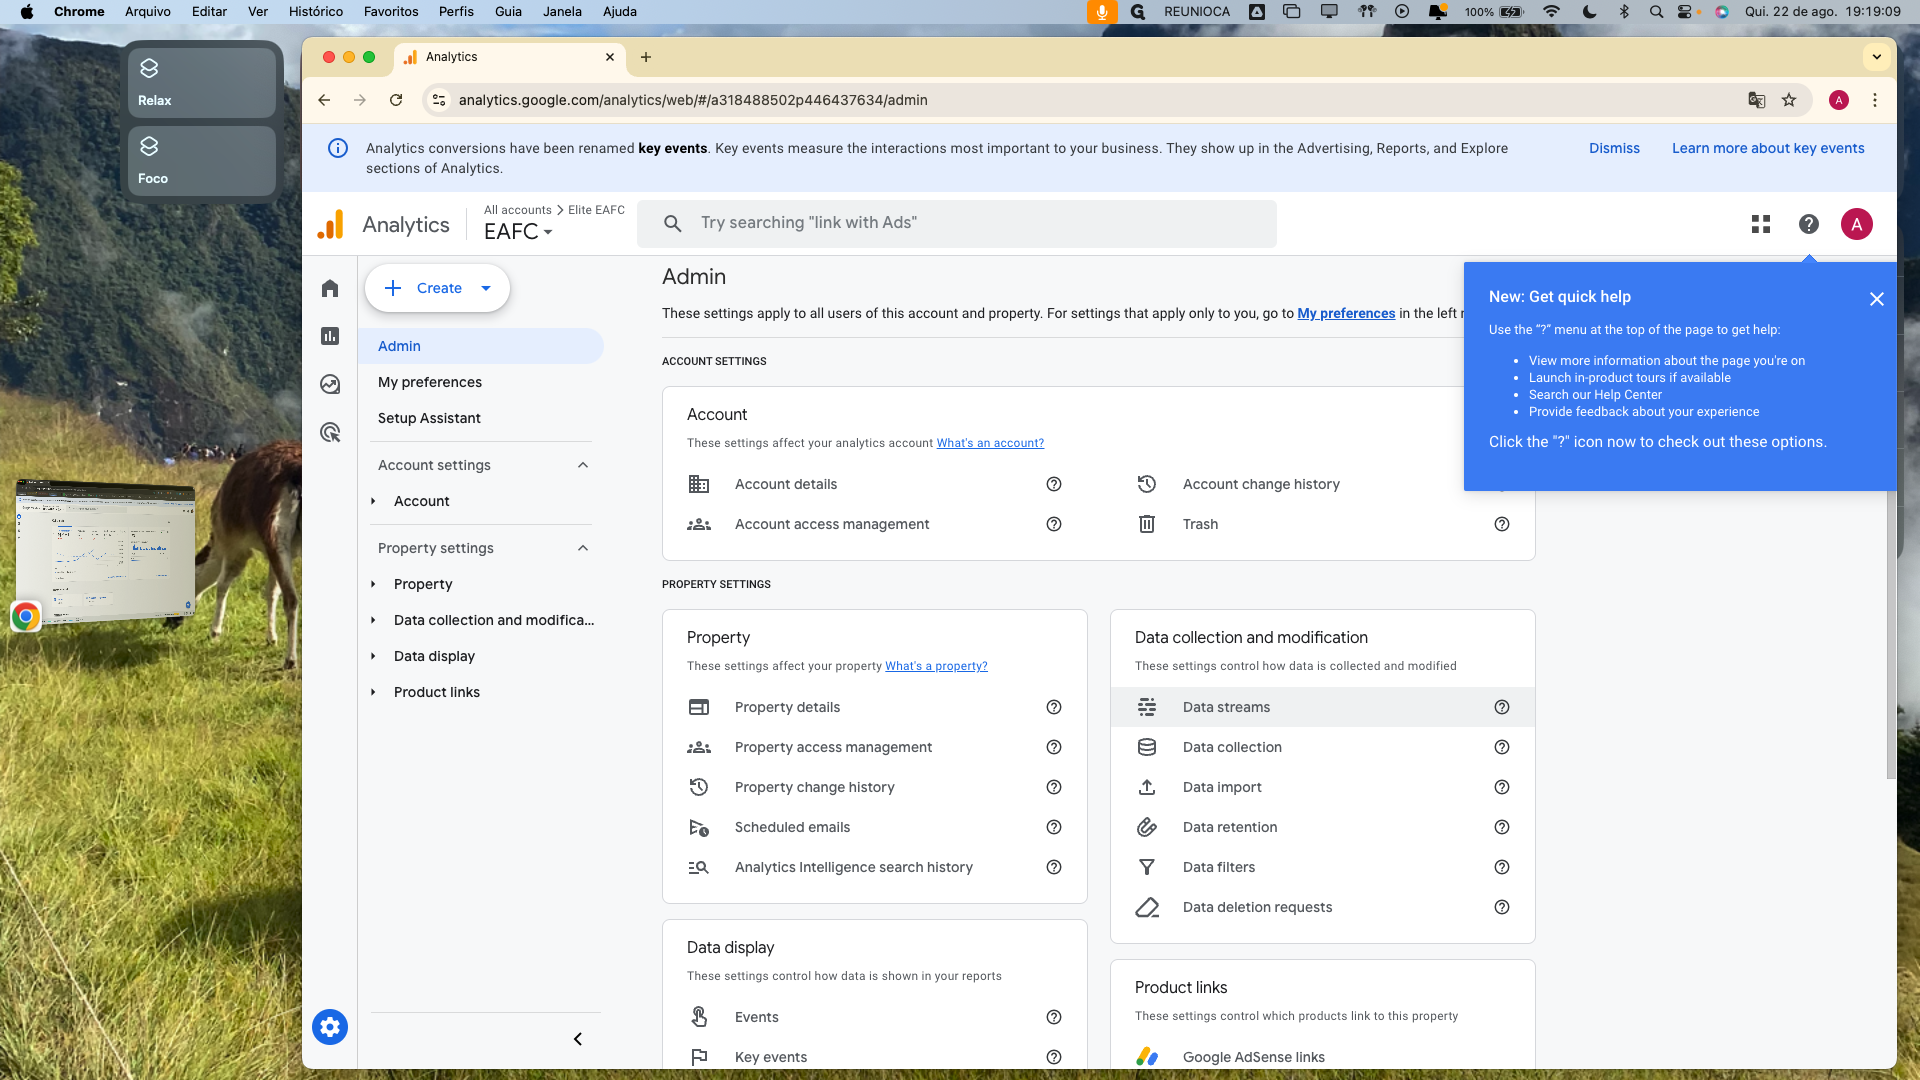
Task: Expand the Account tree item in the sidebar
Action: 373,501
